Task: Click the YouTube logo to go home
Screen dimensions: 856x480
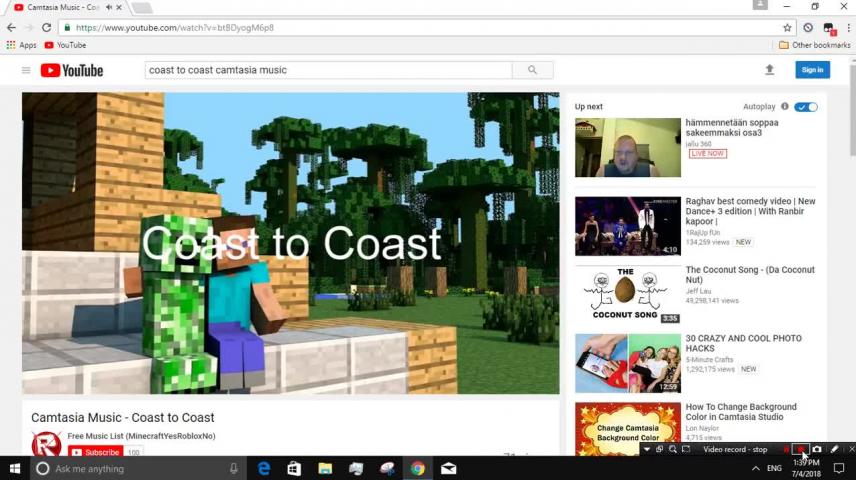Action: (72, 70)
